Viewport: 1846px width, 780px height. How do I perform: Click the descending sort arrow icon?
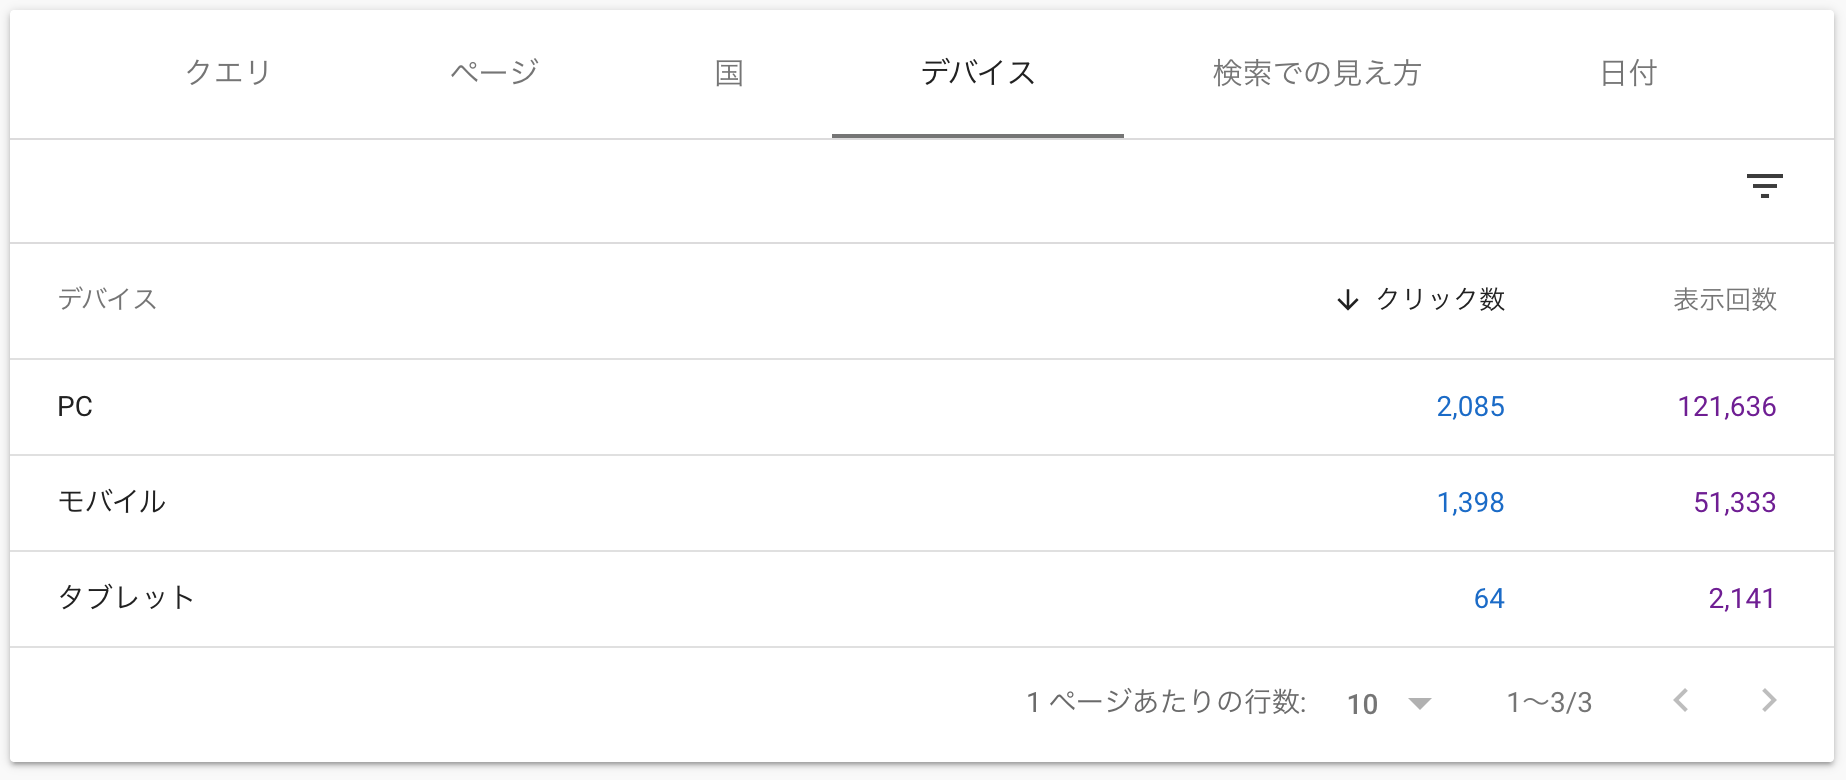[1348, 300]
